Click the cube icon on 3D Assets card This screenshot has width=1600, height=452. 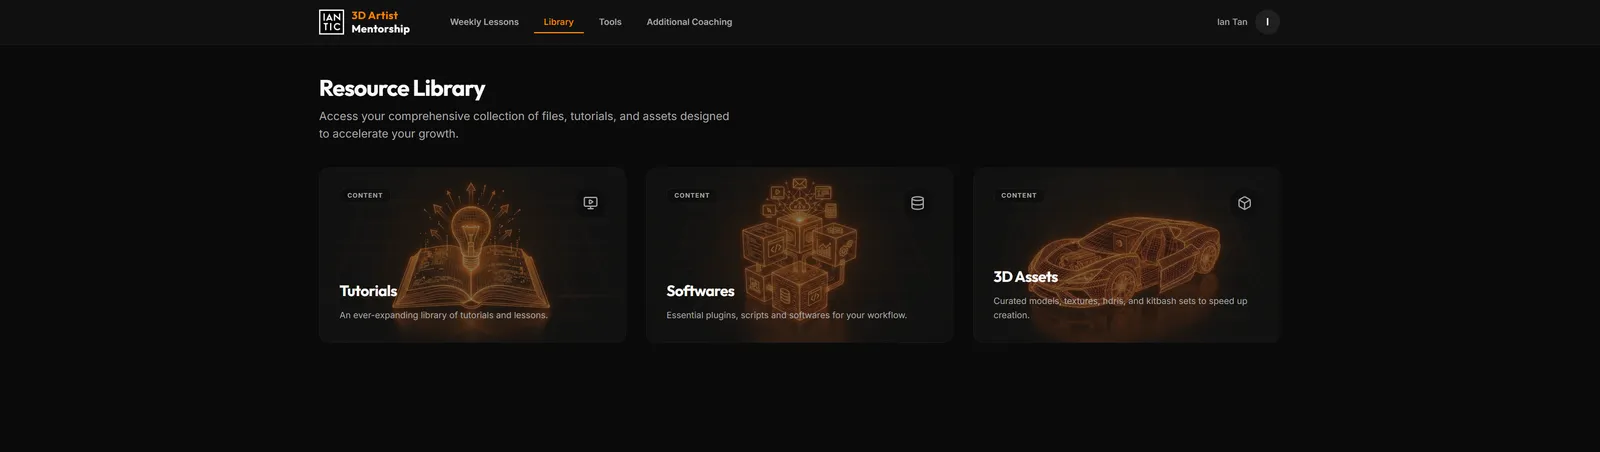[1244, 203]
